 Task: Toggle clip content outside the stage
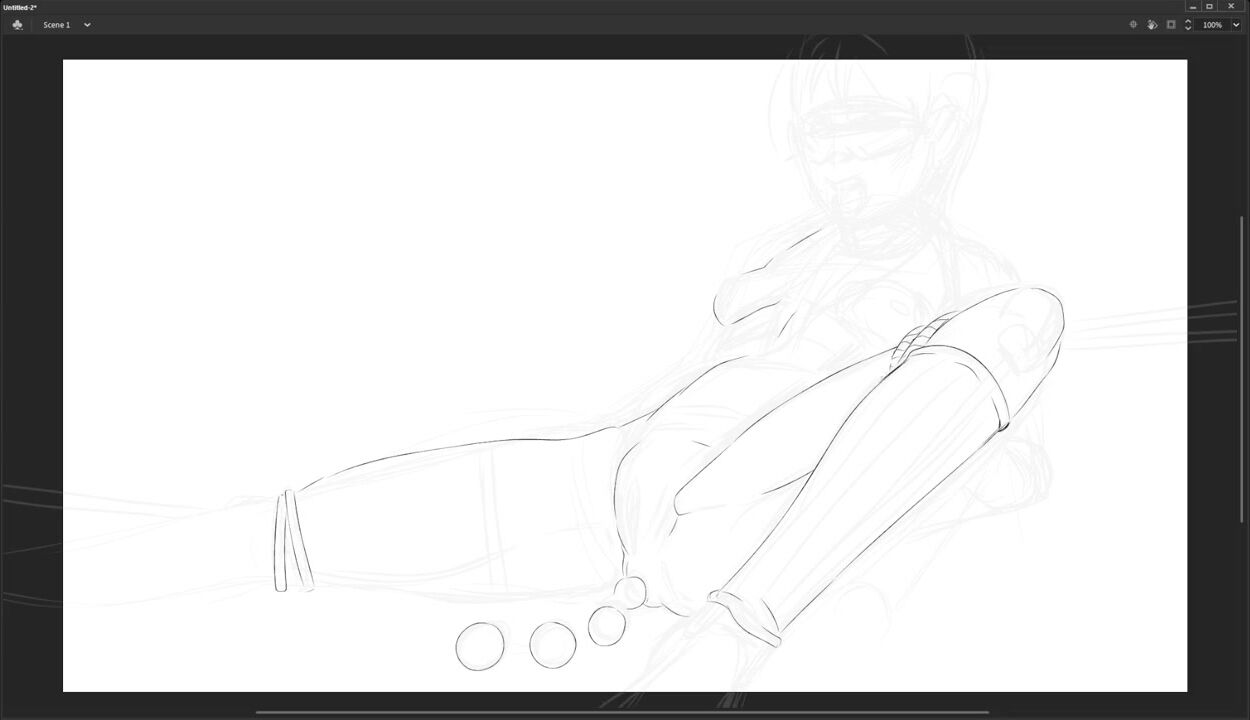point(1171,25)
